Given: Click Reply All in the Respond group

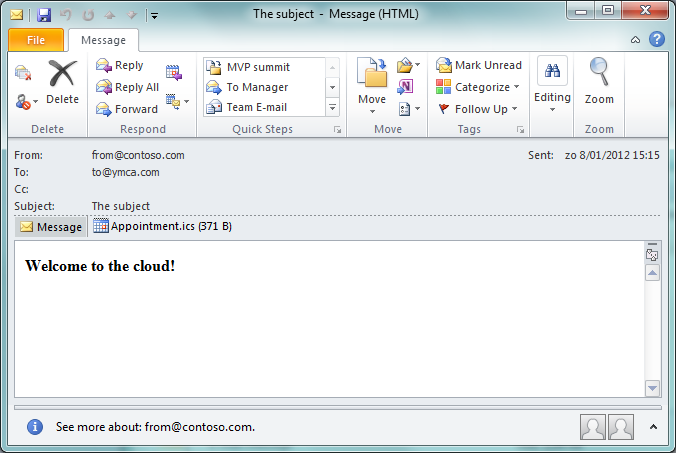Looking at the screenshot, I should point(127,87).
